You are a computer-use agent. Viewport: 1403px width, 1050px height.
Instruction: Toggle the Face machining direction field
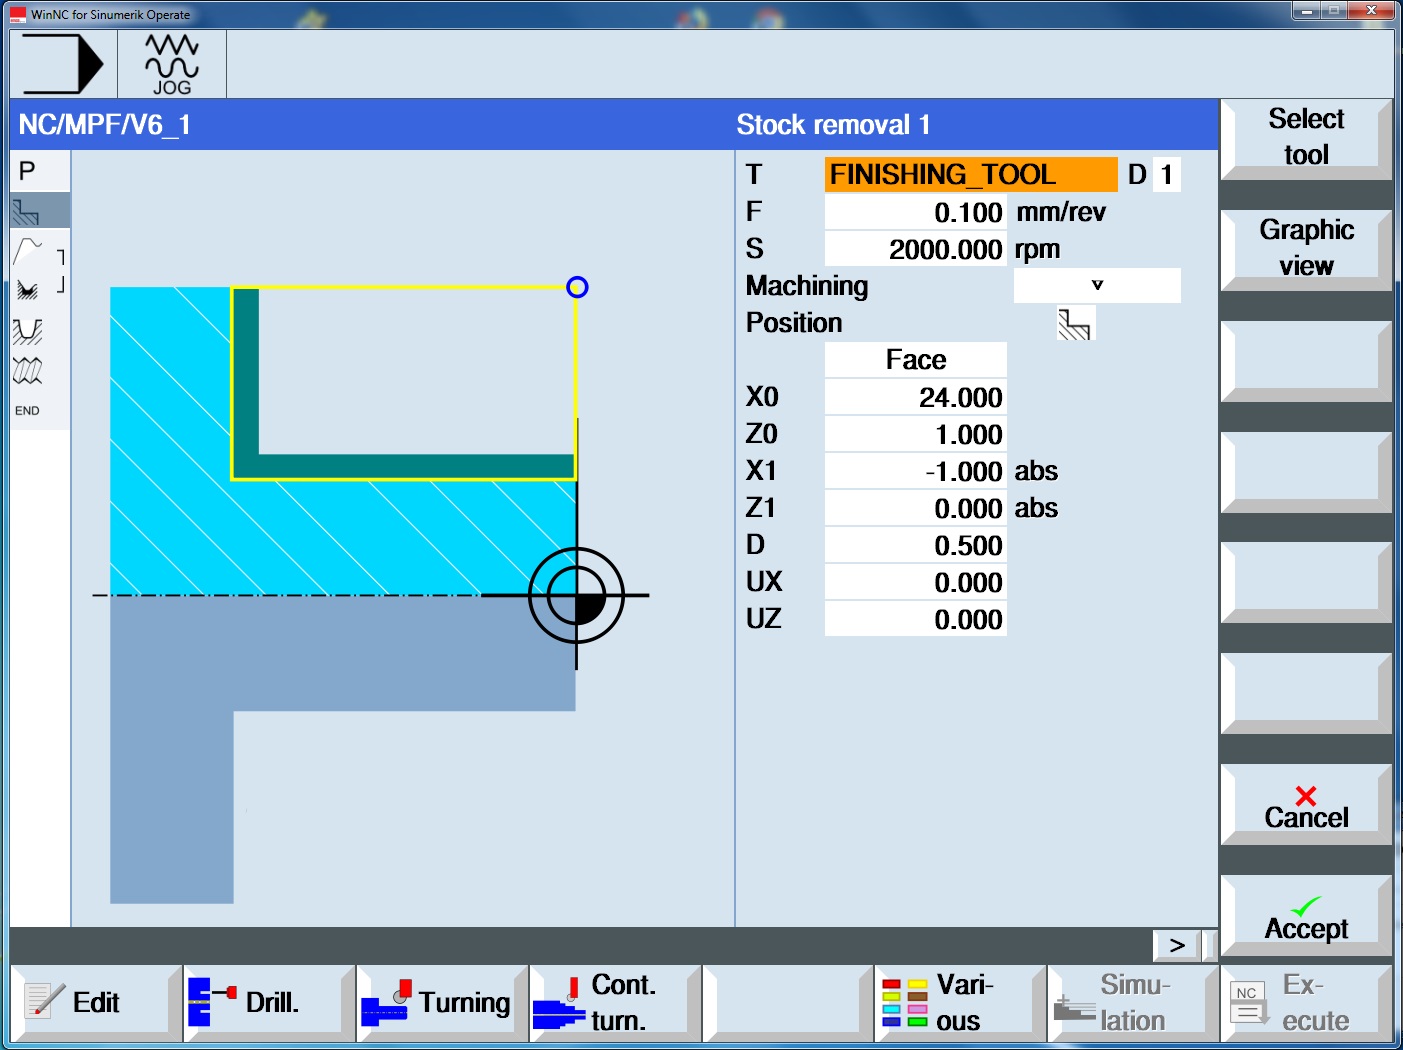point(915,360)
